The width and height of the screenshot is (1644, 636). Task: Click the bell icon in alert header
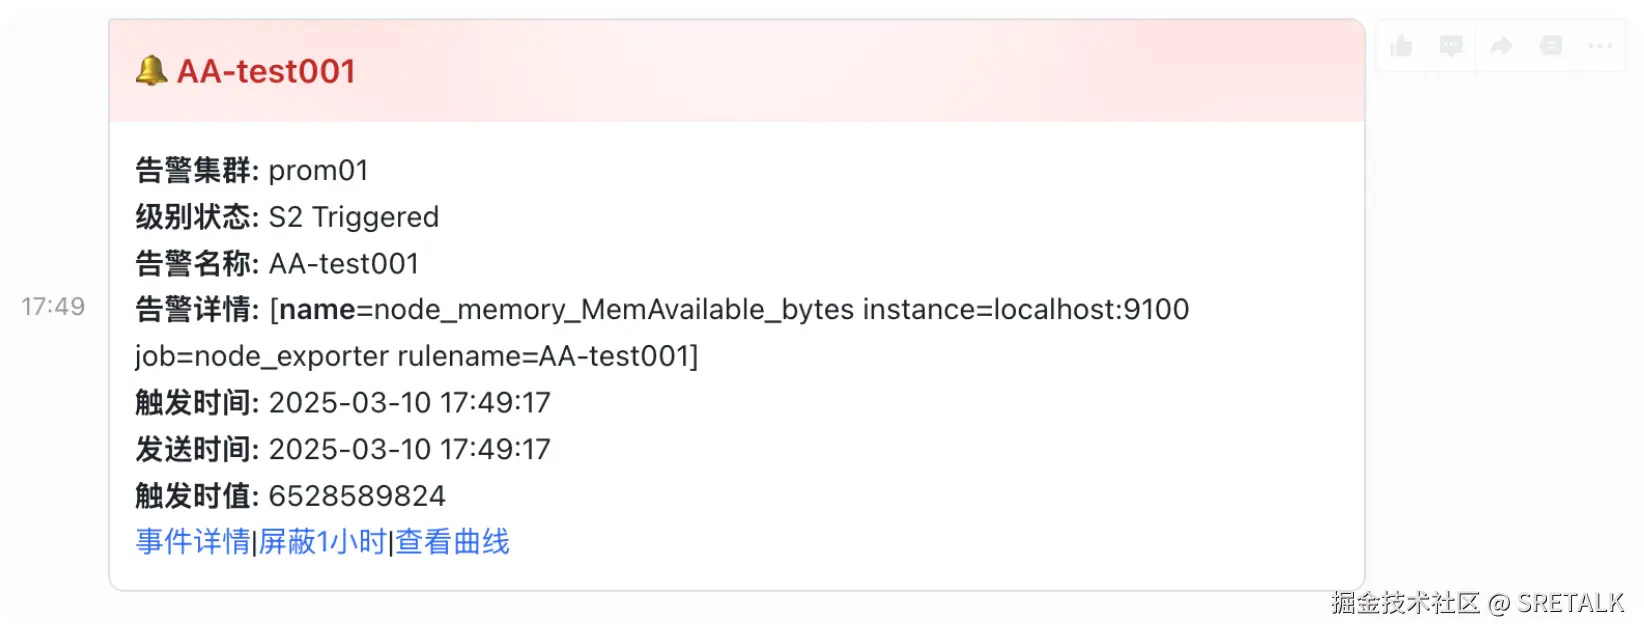click(x=151, y=71)
